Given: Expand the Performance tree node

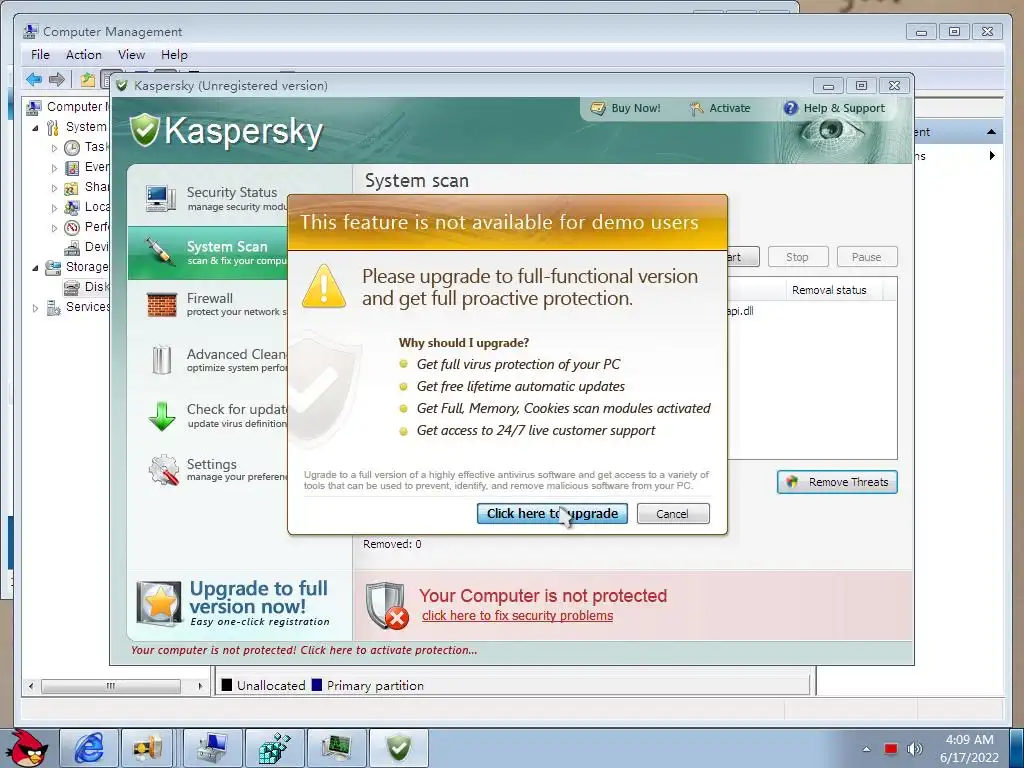Looking at the screenshot, I should point(54,228).
